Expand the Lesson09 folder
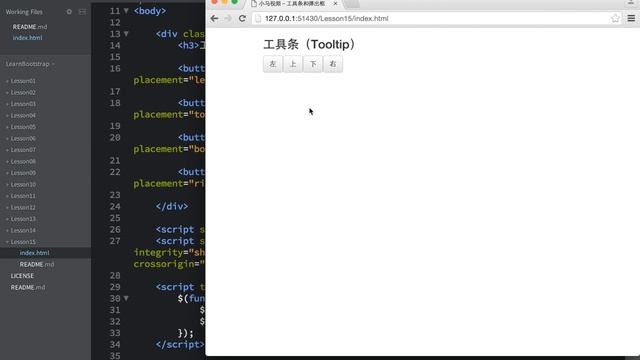 coord(21,173)
